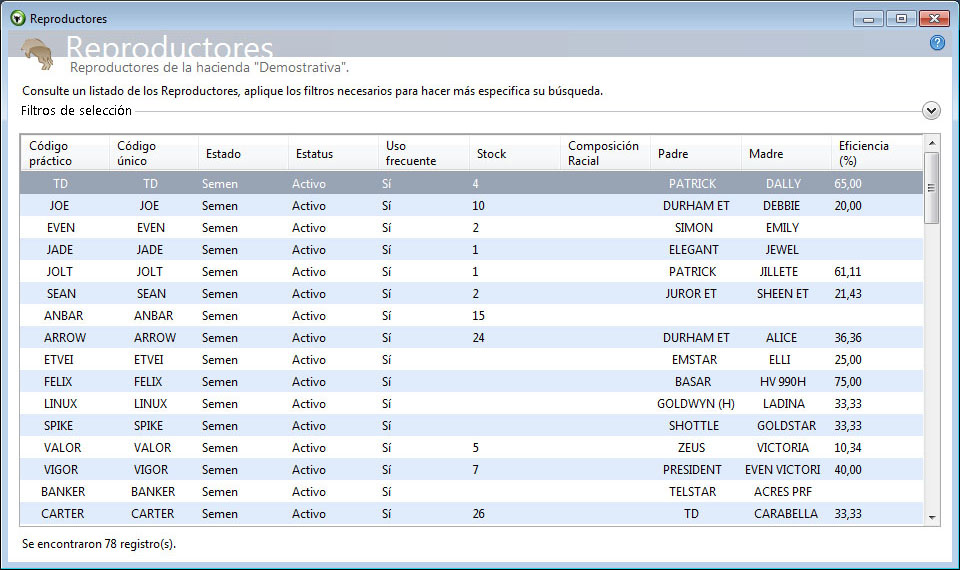Click the ZEUS padre cell

tap(691, 448)
